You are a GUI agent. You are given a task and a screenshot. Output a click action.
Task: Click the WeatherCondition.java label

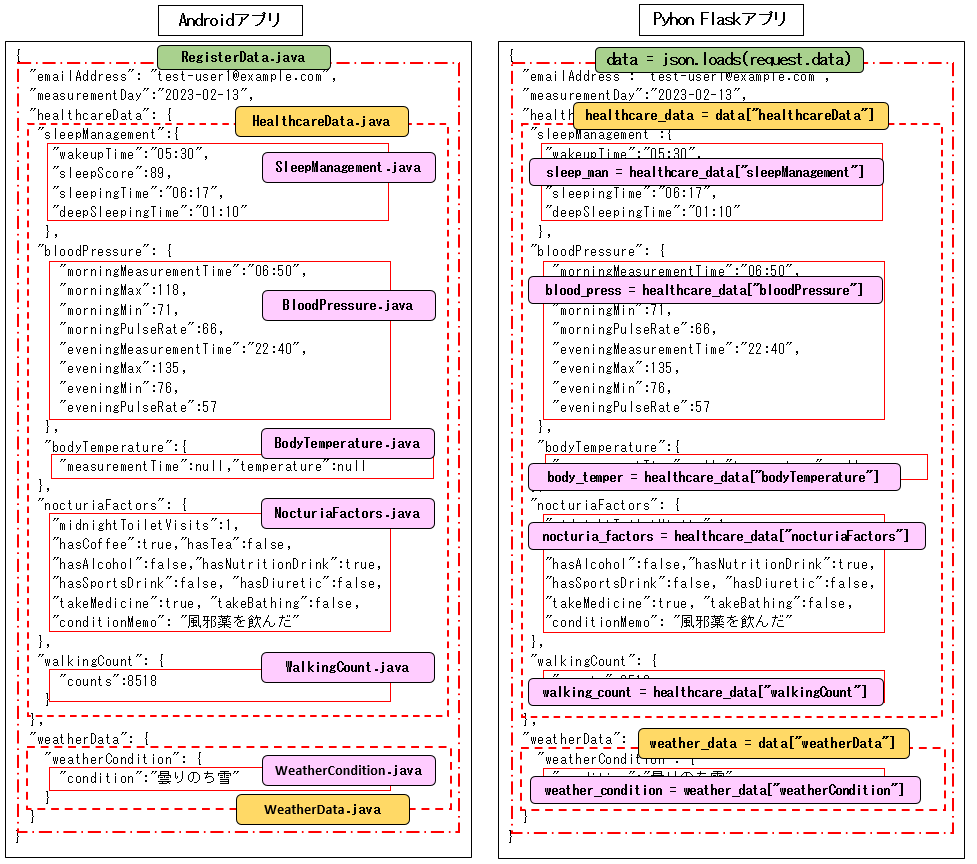point(348,771)
